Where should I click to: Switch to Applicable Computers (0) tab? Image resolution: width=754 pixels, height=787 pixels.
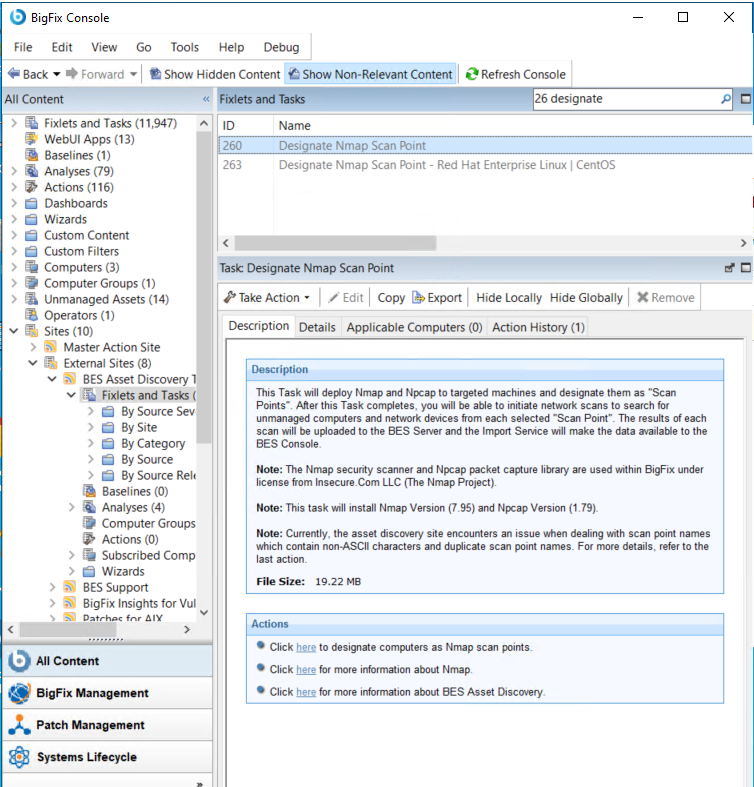point(414,327)
